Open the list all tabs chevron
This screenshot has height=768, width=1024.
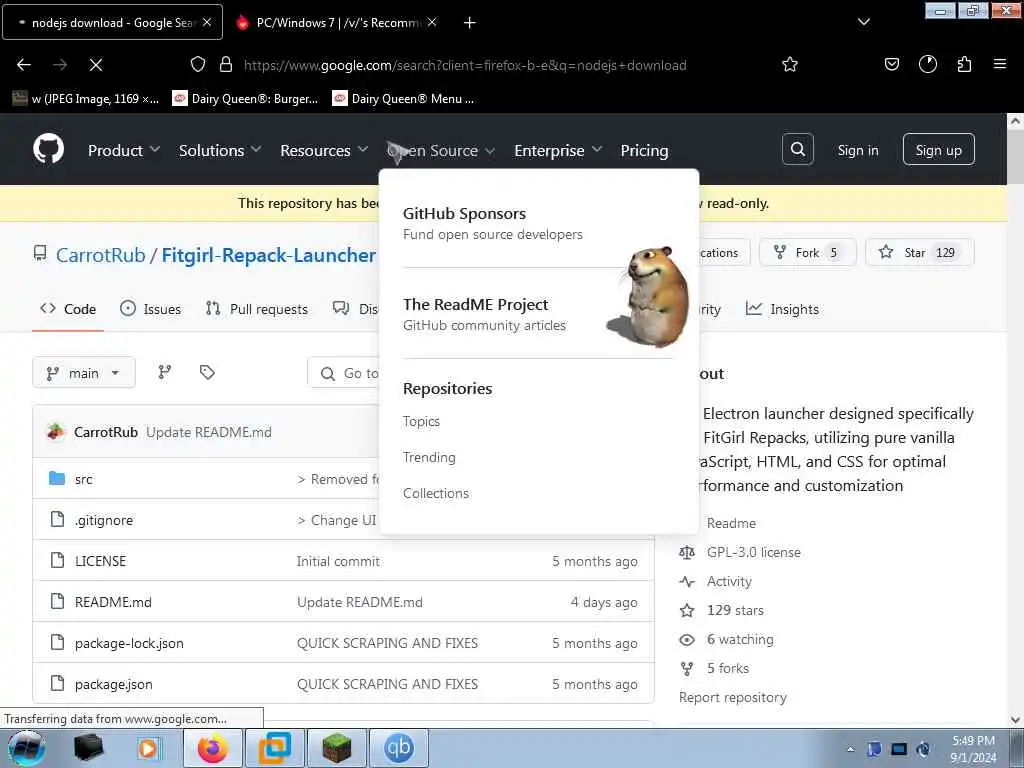click(x=863, y=22)
